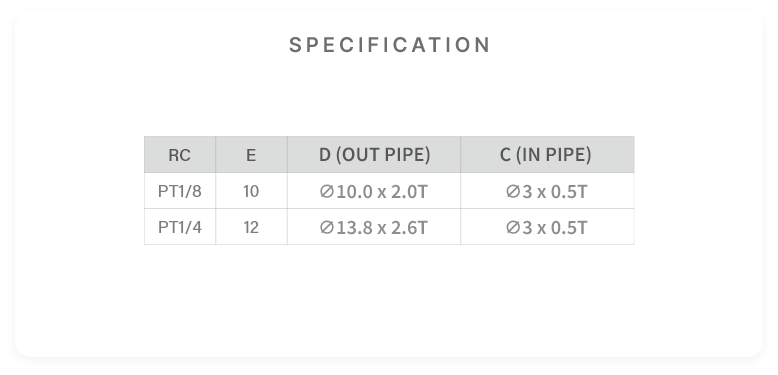Click the C (IN PIPE) header
The width and height of the screenshot is (778, 375).
pyautogui.click(x=547, y=155)
